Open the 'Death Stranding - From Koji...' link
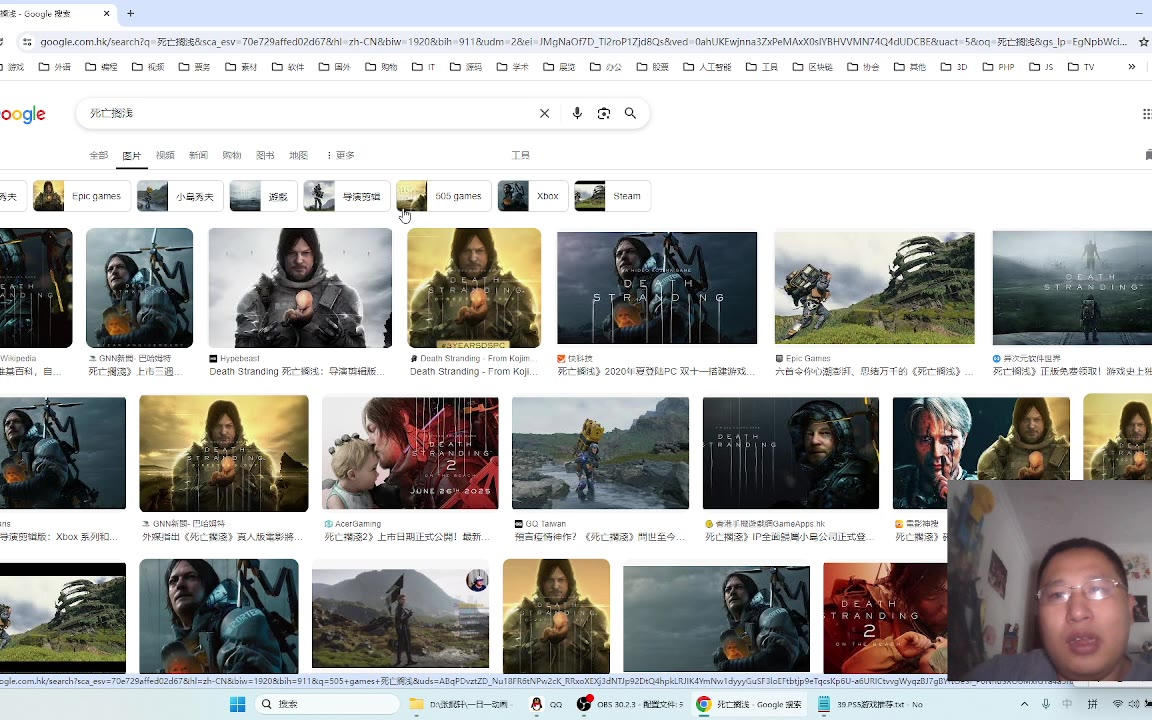This screenshot has height=720, width=1152. click(x=474, y=372)
